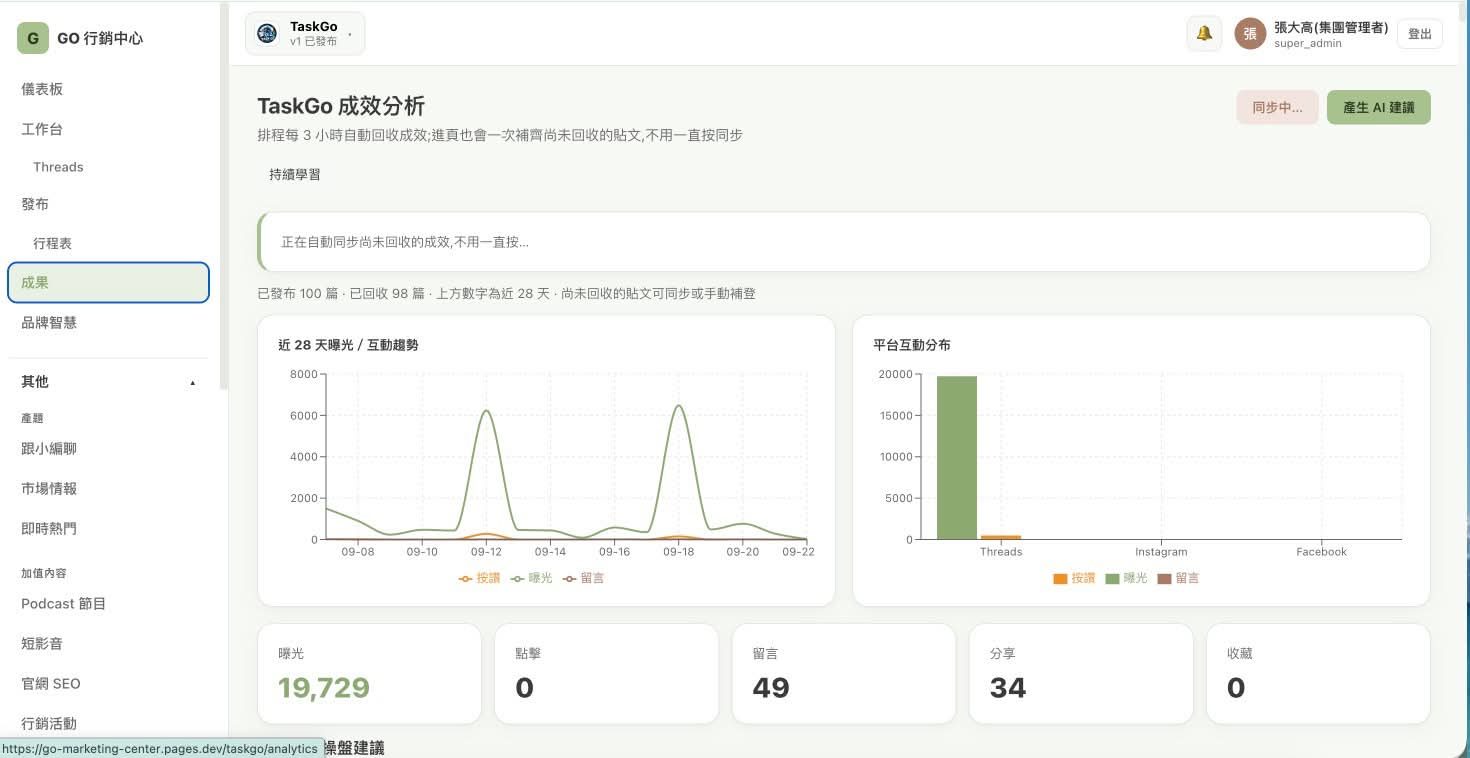Collapse the 其他 sidebar section

[x=108, y=382]
